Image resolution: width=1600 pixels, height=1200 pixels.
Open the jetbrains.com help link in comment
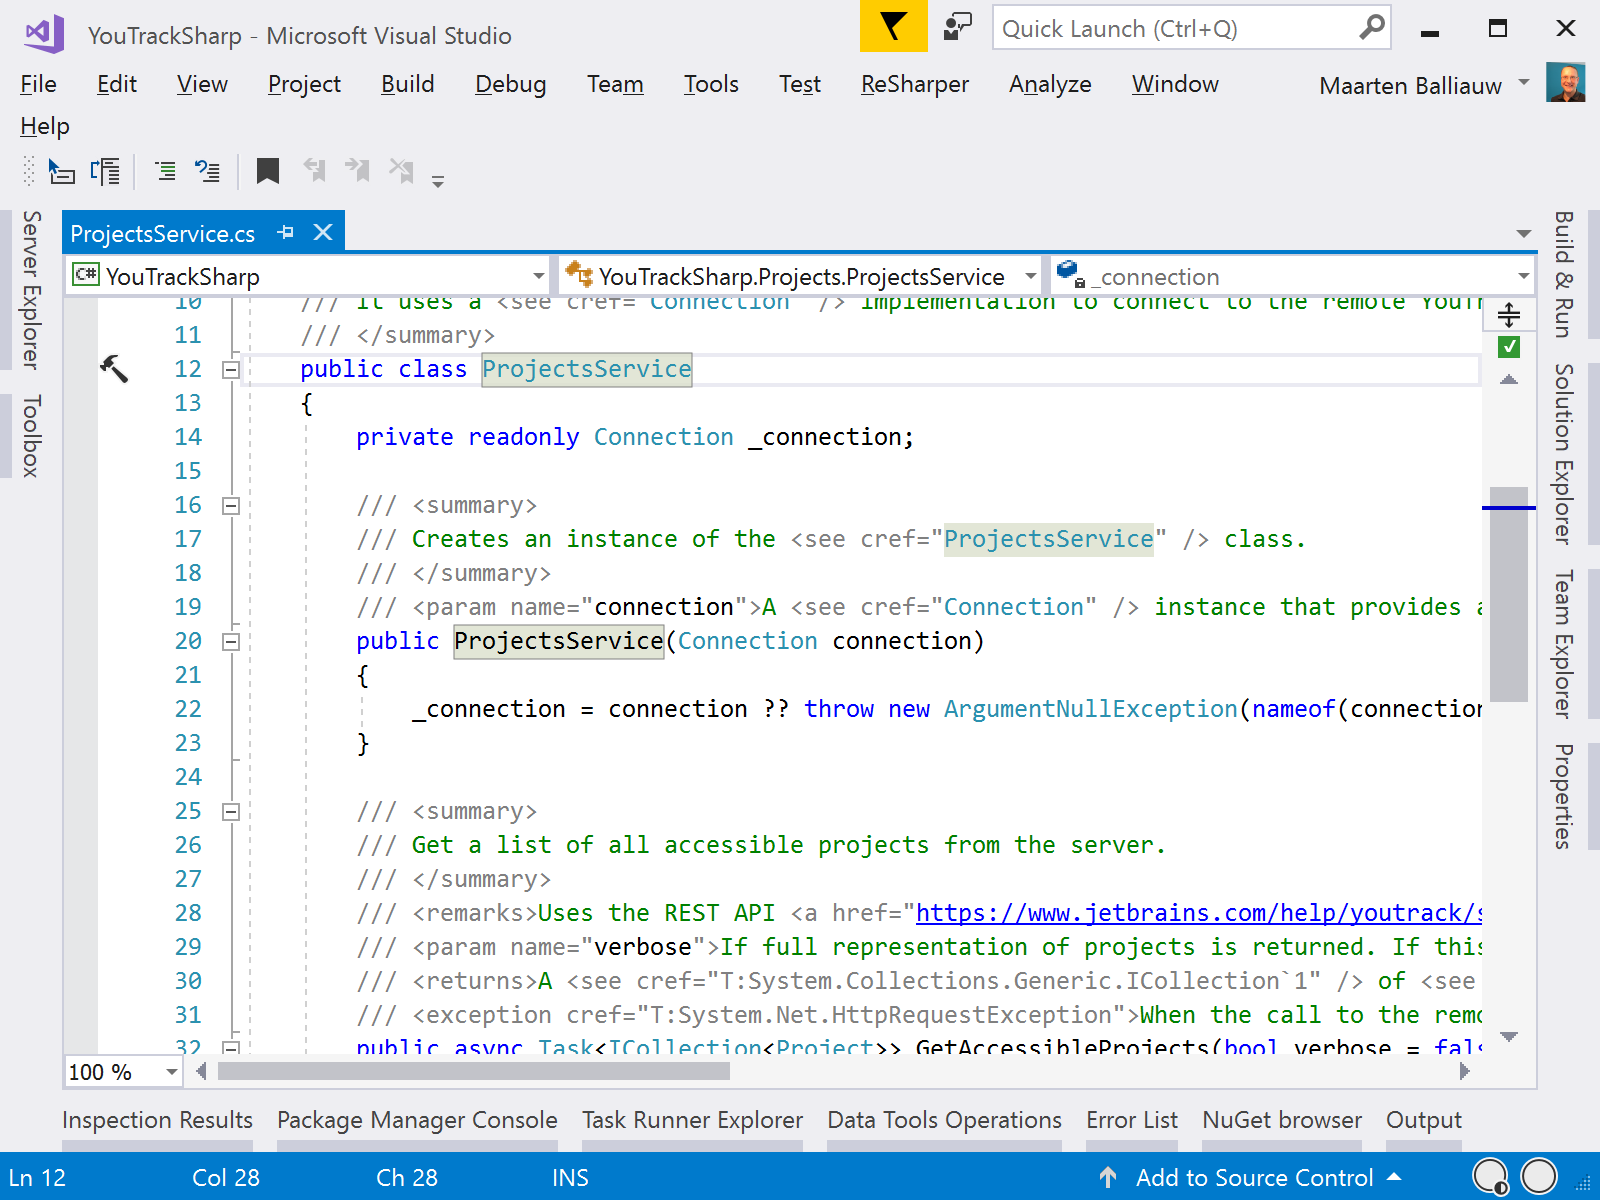point(1199,913)
